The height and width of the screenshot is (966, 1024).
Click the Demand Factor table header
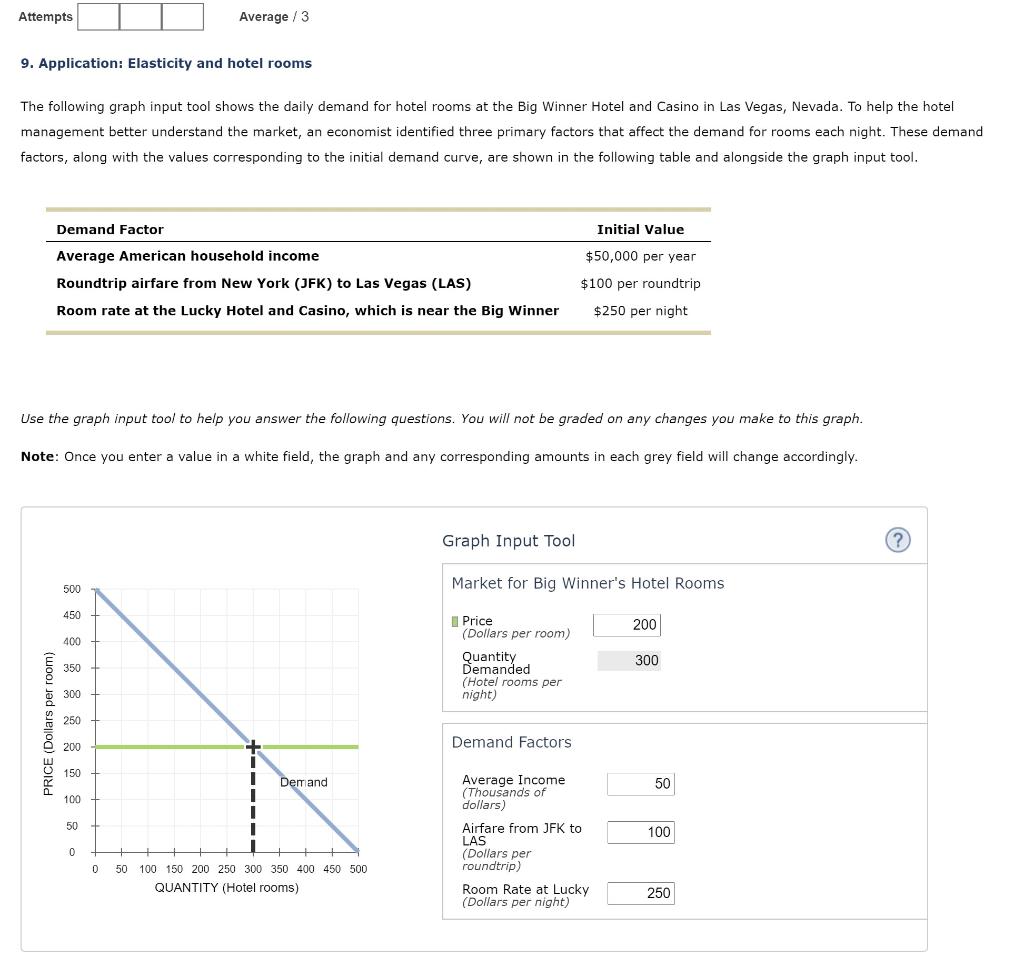click(x=110, y=229)
